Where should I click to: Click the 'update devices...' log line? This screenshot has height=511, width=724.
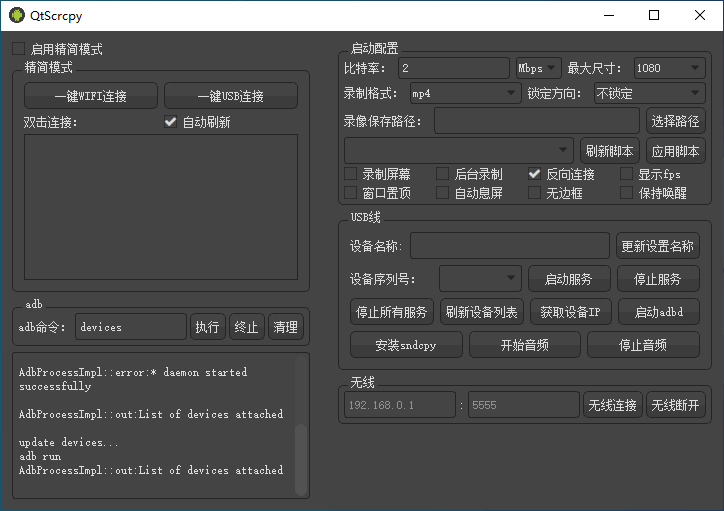click(68, 442)
